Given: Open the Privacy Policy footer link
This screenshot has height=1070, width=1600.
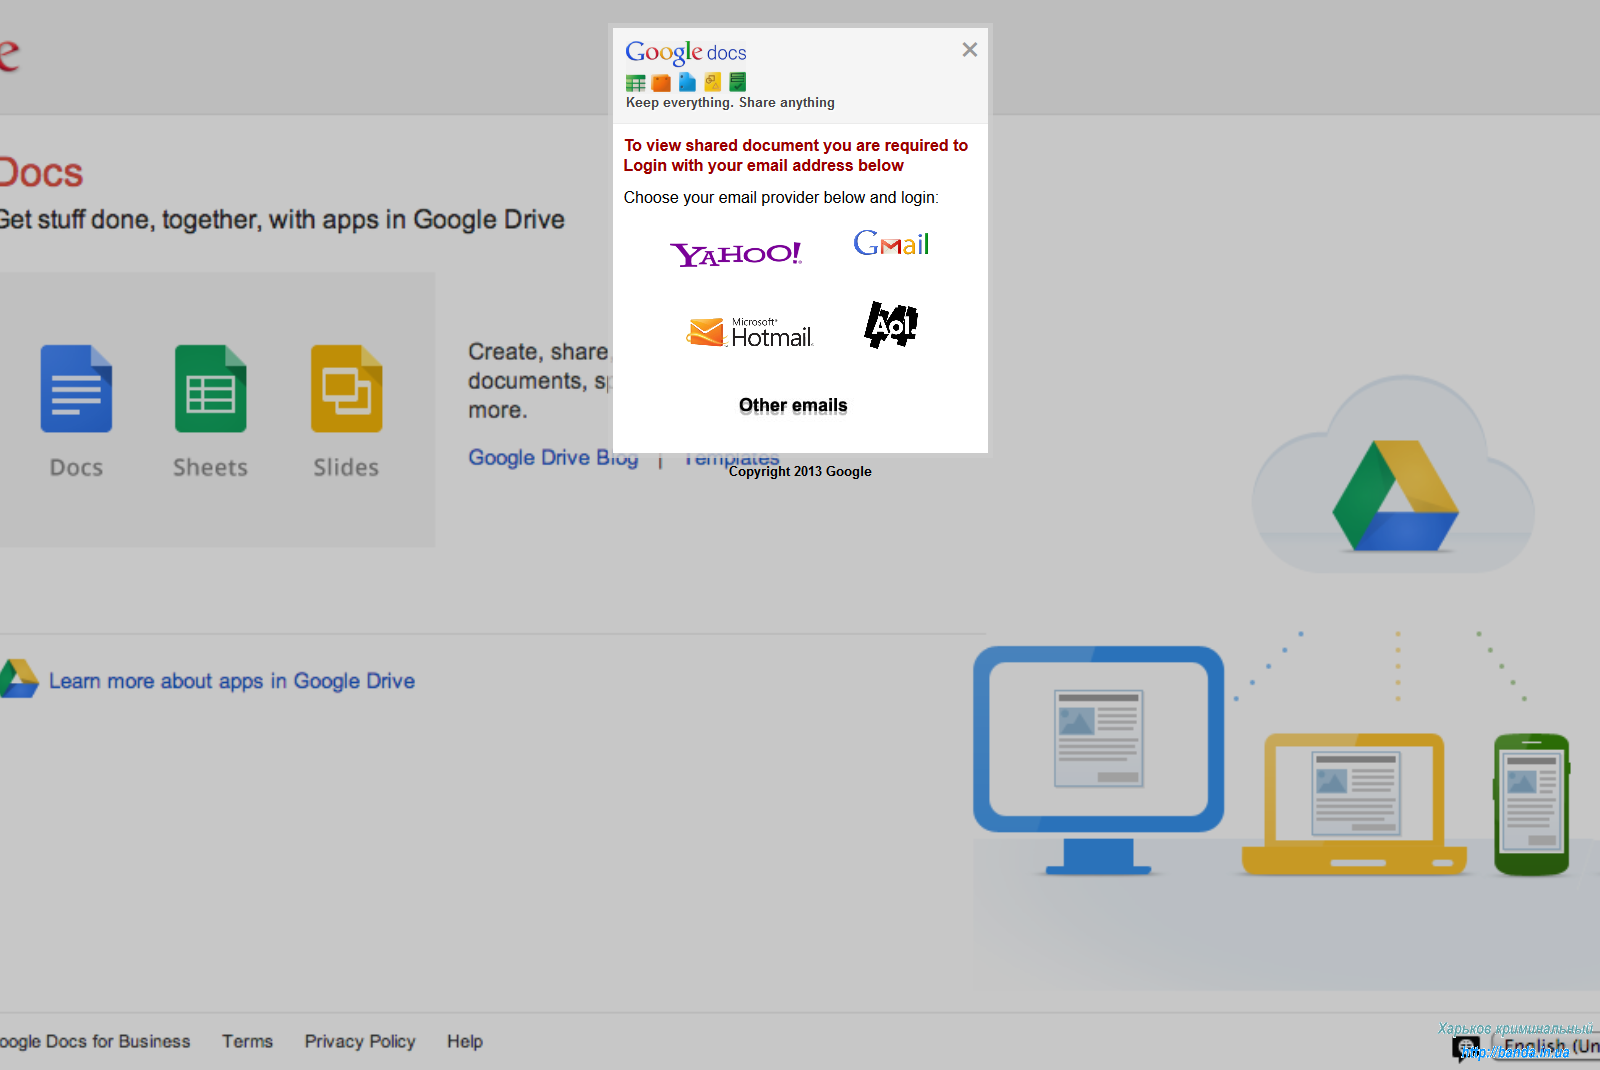Looking at the screenshot, I should [360, 1041].
